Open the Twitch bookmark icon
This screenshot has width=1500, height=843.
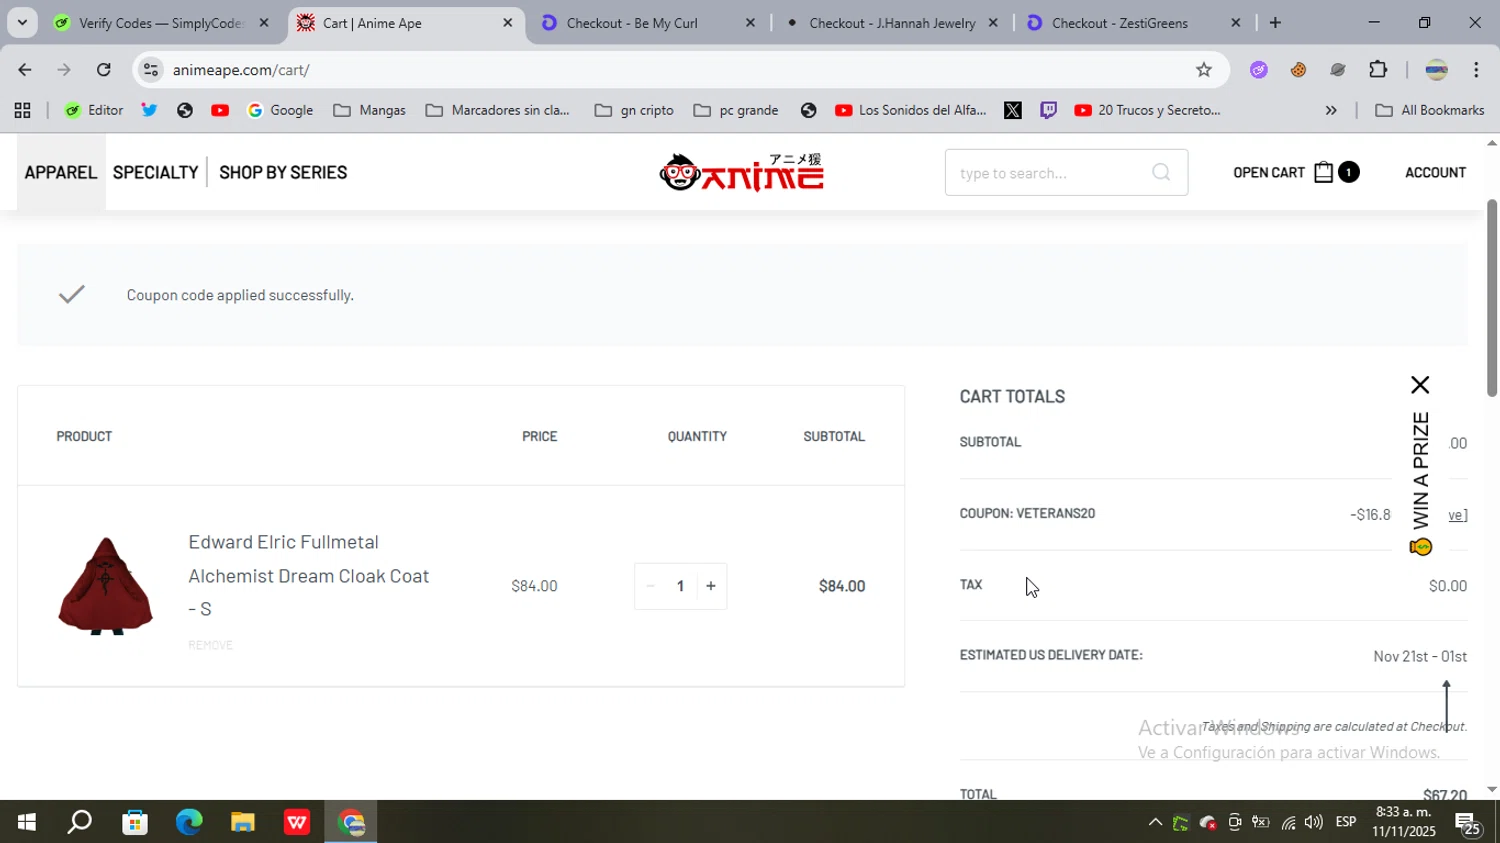(x=1048, y=111)
